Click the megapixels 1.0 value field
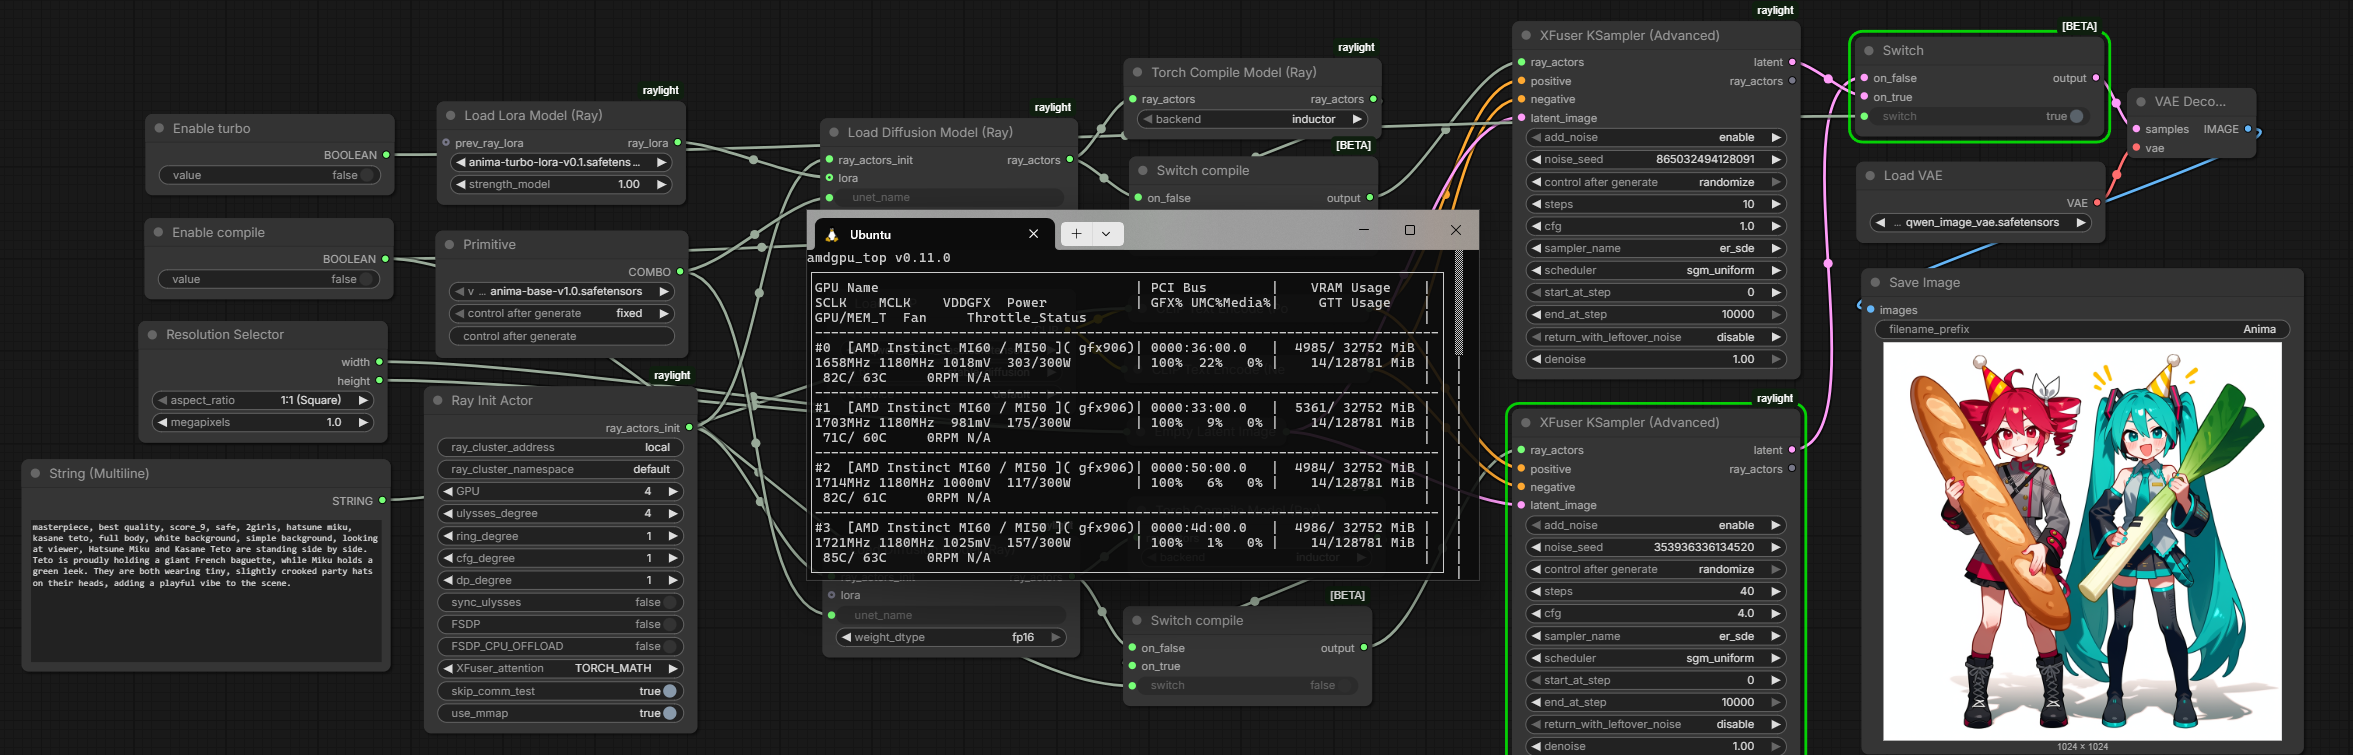The width and height of the screenshot is (2353, 755). tap(262, 423)
